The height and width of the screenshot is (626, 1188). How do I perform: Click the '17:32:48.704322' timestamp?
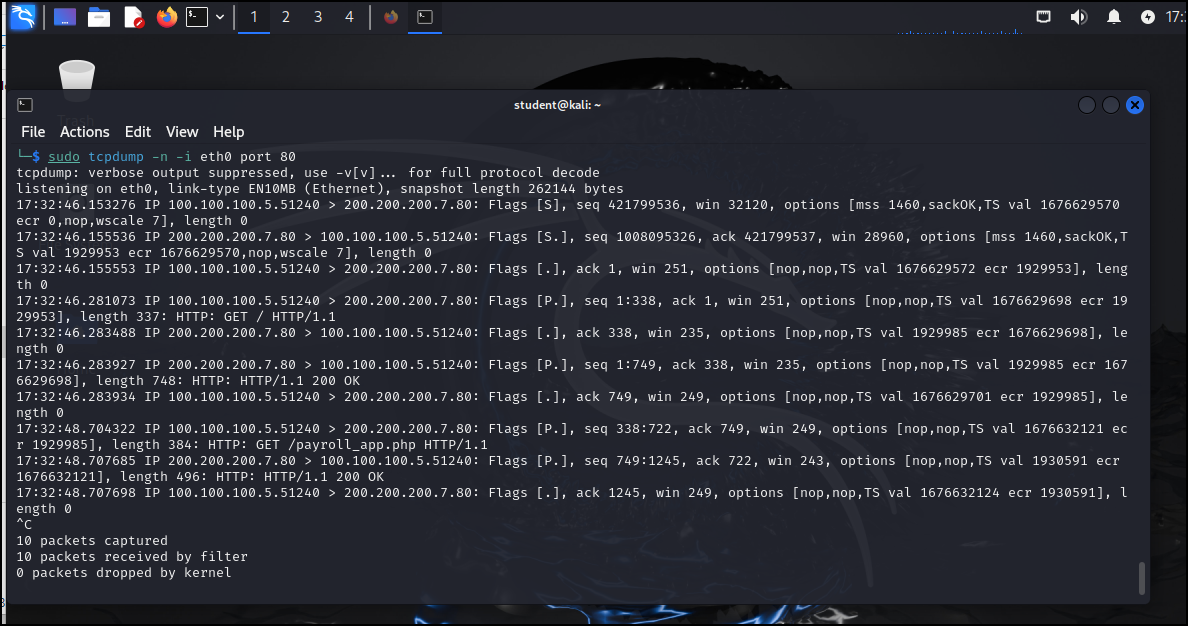coord(76,429)
